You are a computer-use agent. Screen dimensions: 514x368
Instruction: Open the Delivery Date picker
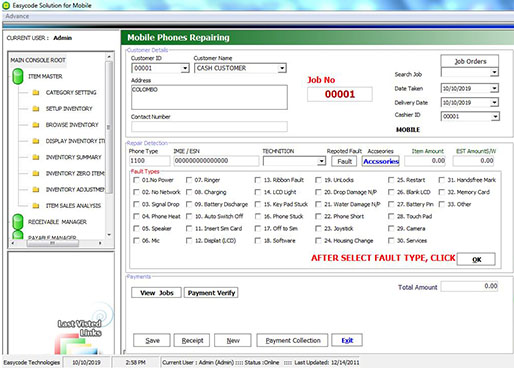point(494,102)
